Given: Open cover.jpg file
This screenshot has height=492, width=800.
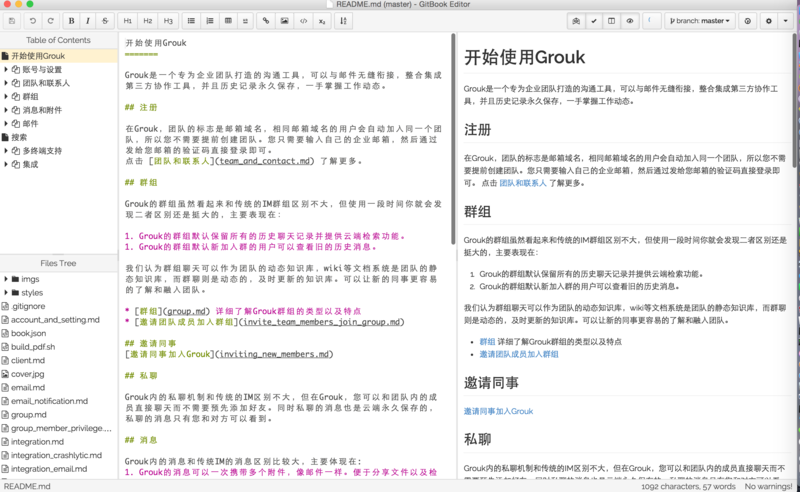Looking at the screenshot, I should click(59, 374).
